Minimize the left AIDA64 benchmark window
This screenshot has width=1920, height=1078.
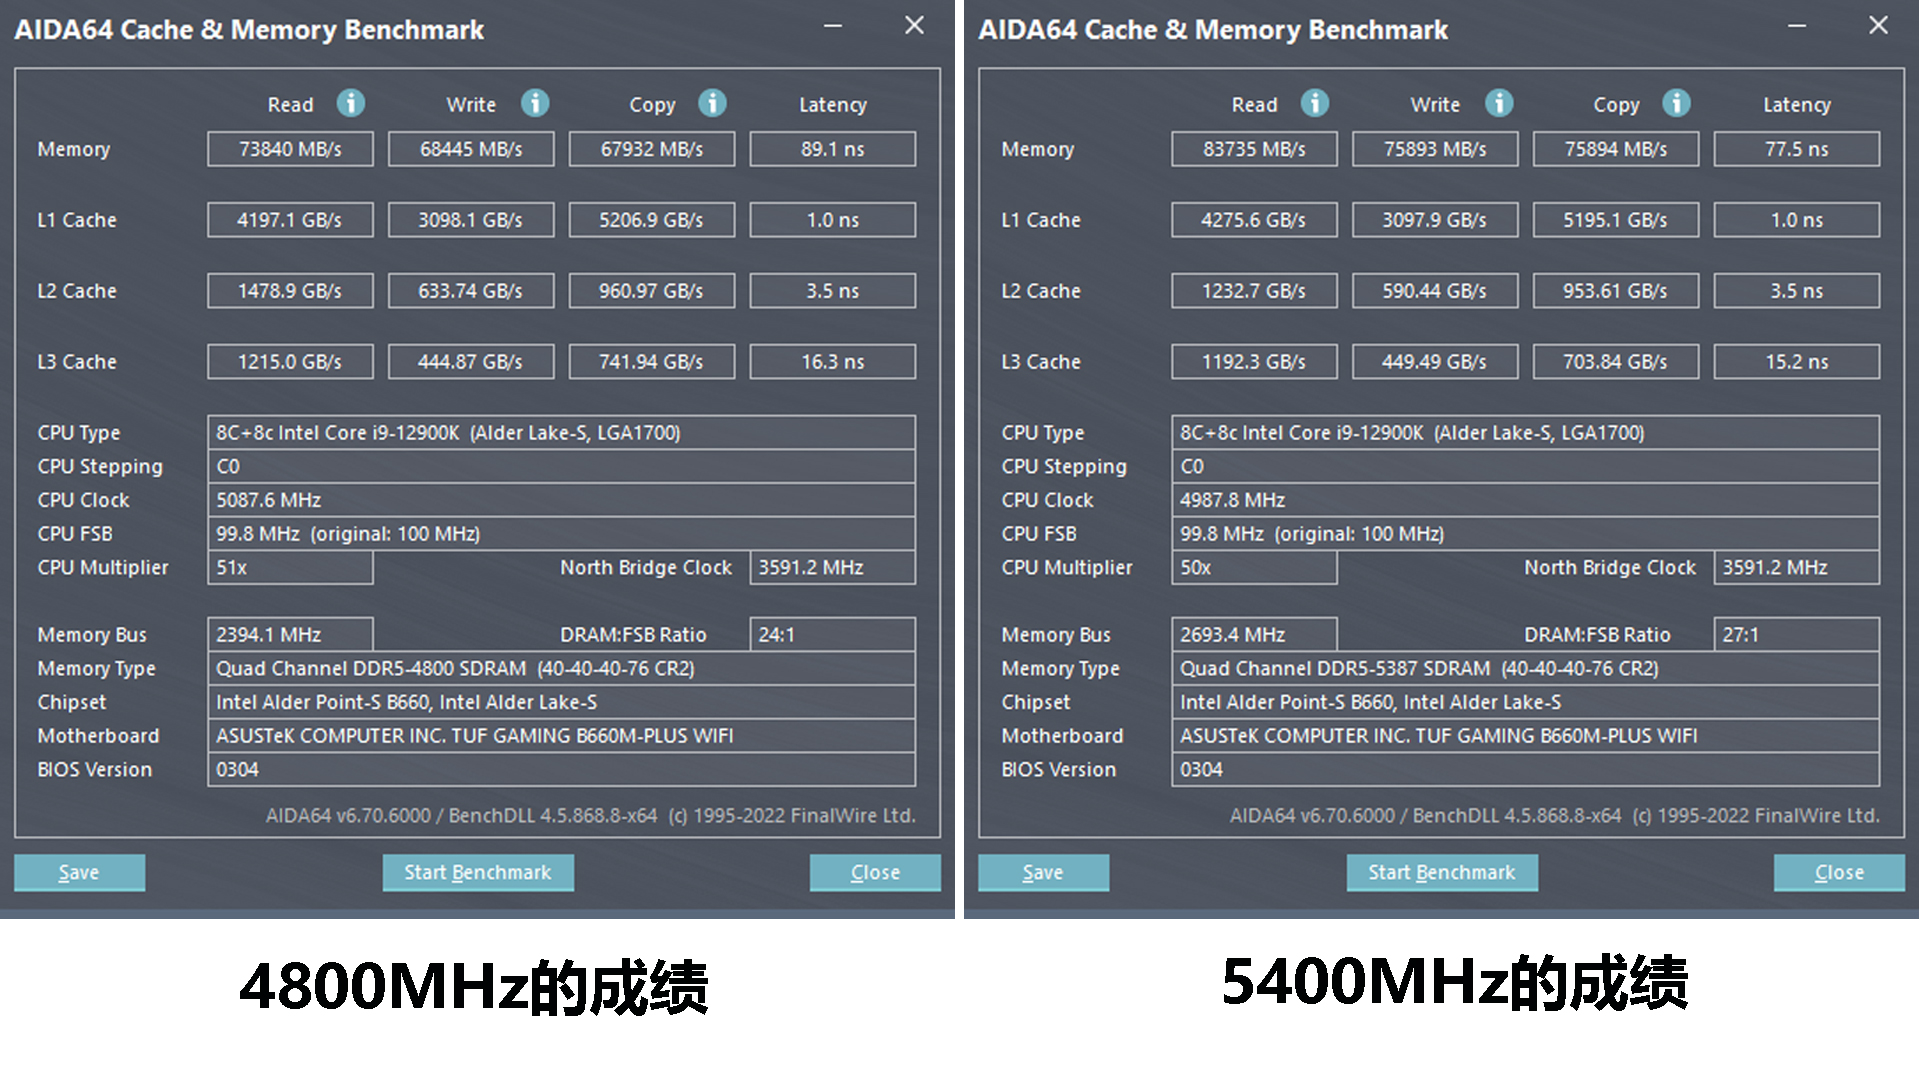click(833, 27)
